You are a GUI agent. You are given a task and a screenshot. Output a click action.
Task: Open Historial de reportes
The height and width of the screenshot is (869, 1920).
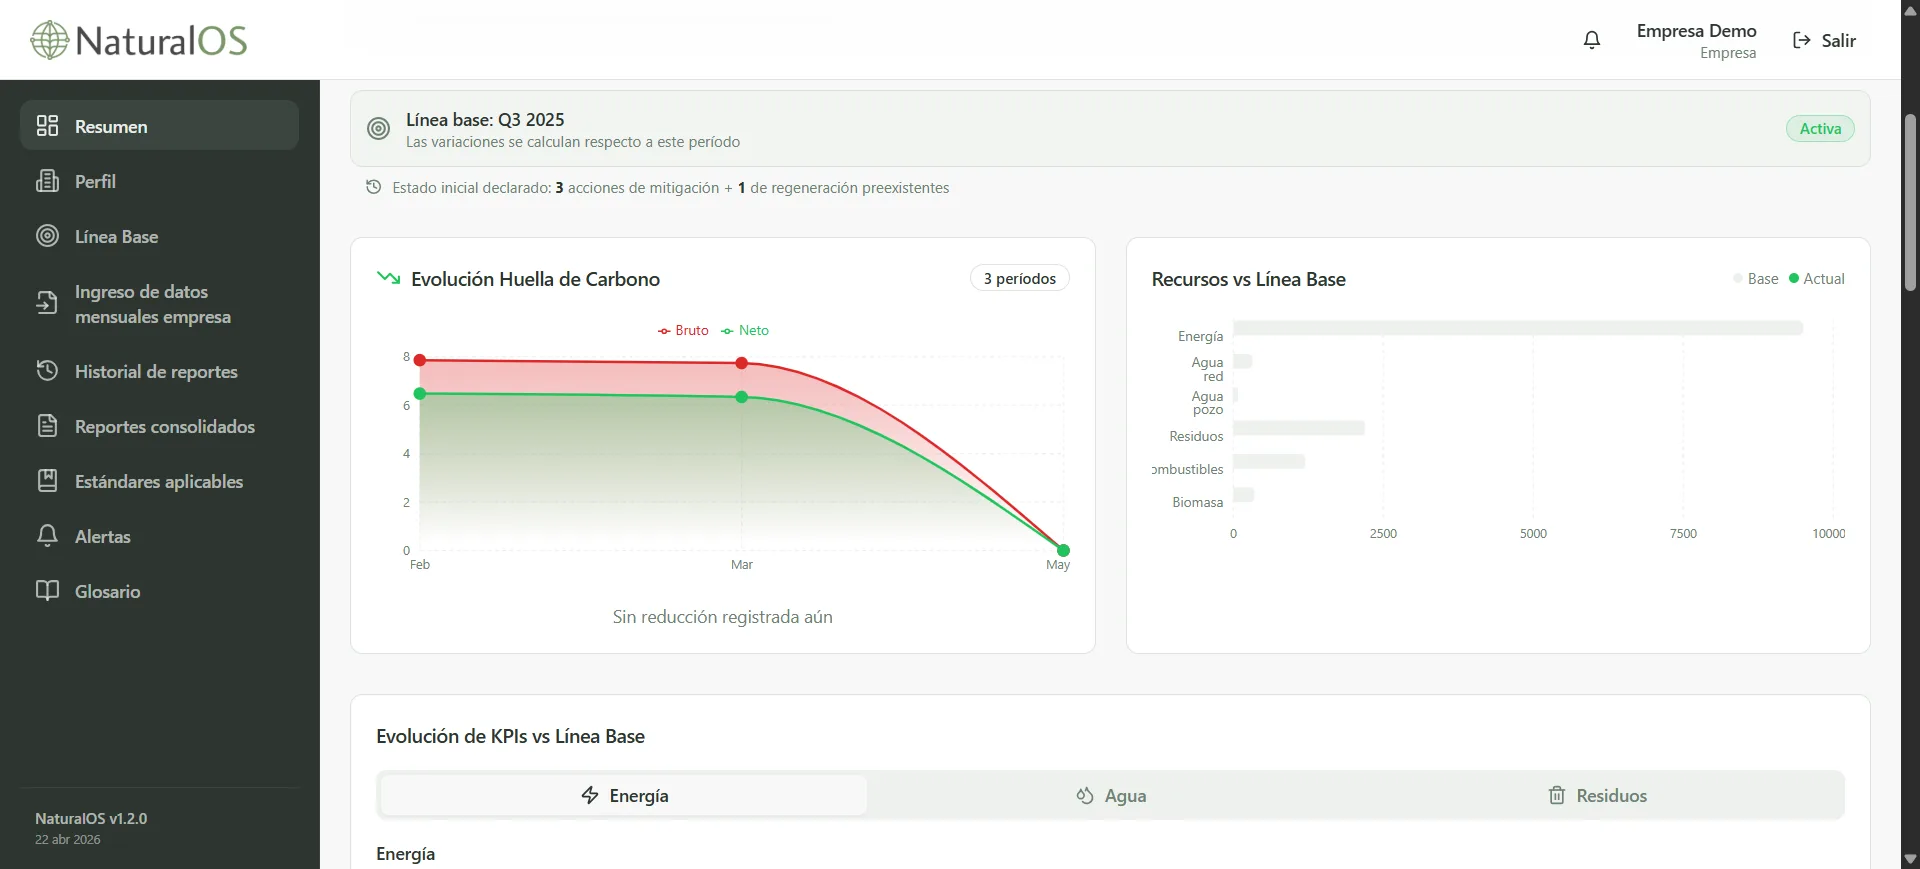pos(159,371)
